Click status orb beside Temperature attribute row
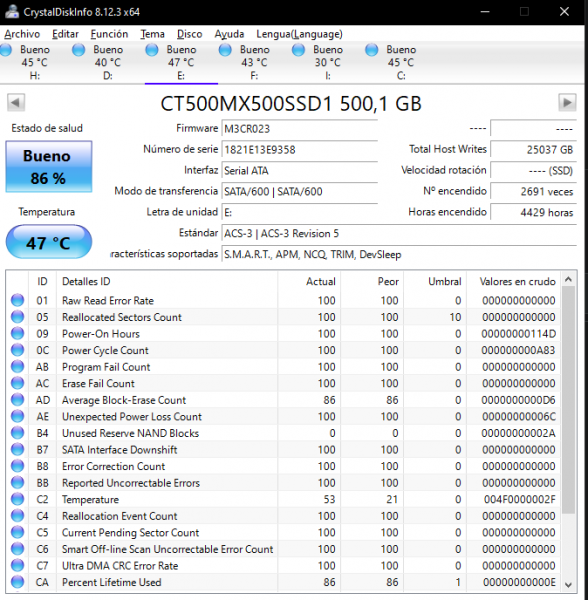588x600 pixels. (17, 499)
